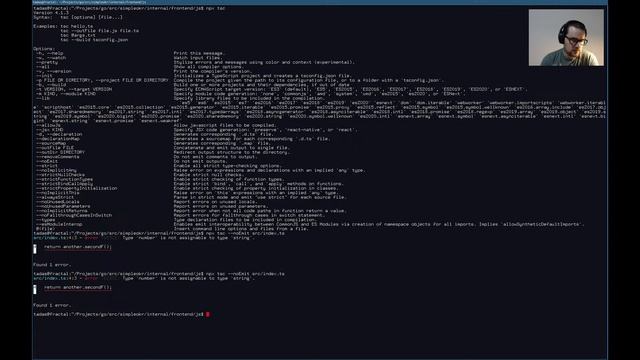
Task: Click the '--noFallthroughCasesInSwitch' option
Action: (x=74, y=215)
